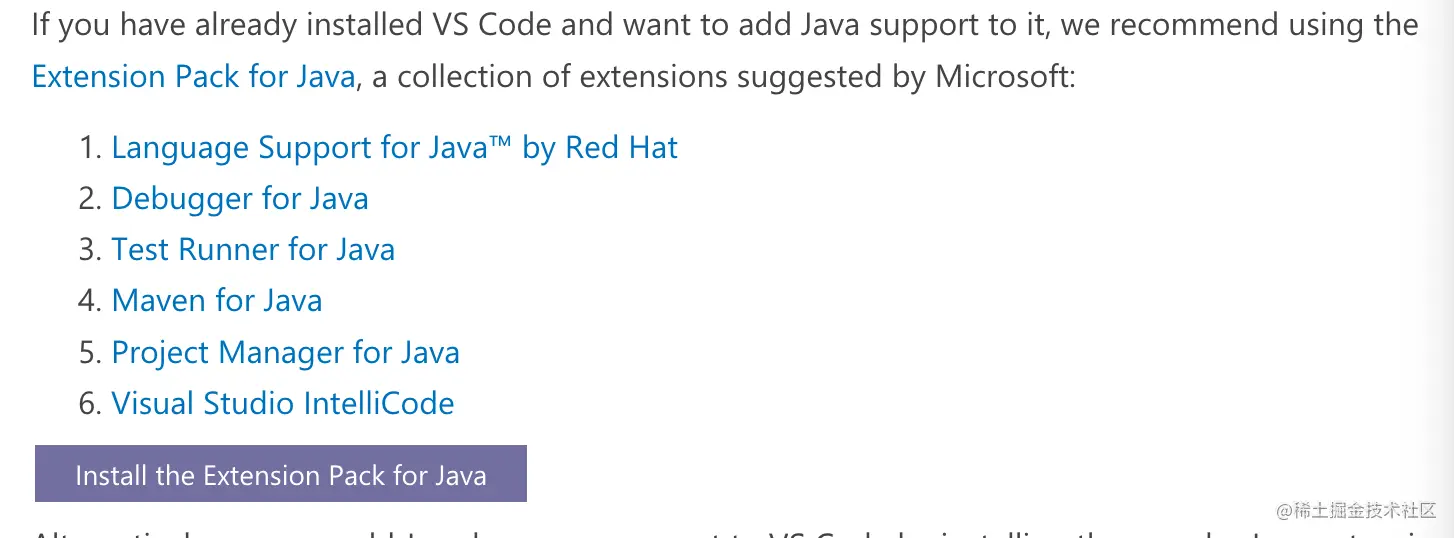The width and height of the screenshot is (1454, 538).
Task: Open the Extension Pack for Java link
Action: (x=193, y=77)
